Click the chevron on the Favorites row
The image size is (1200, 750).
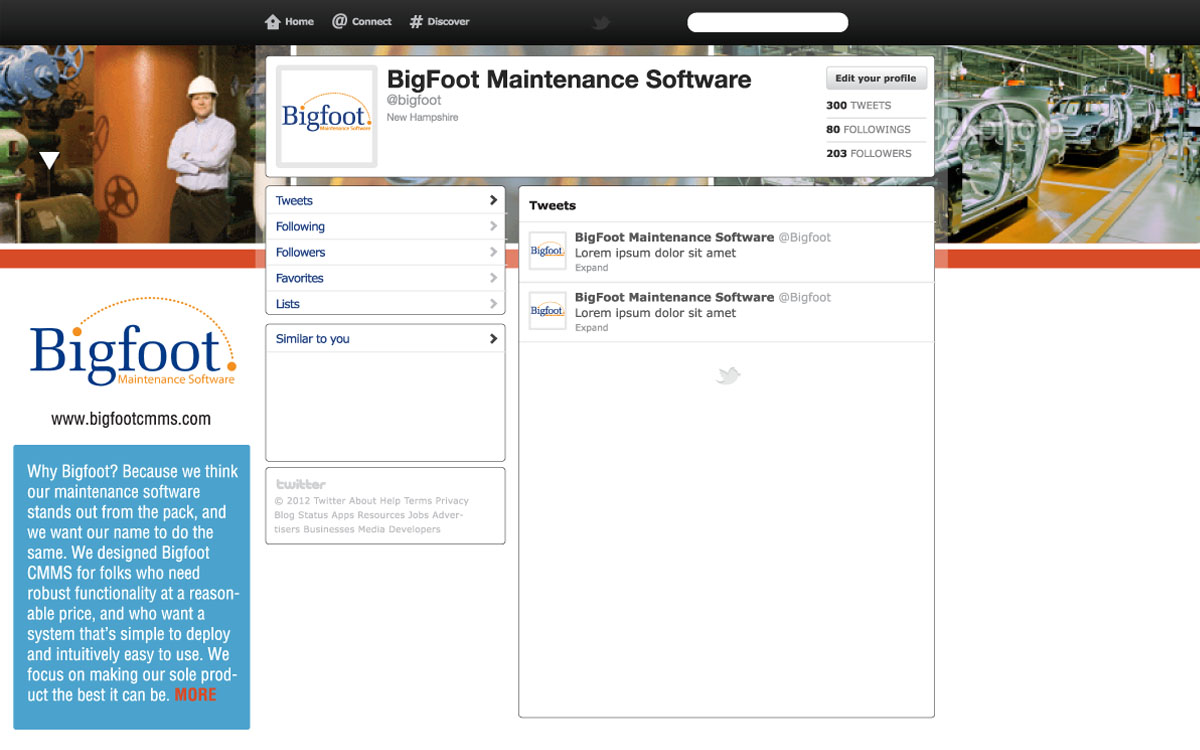[493, 278]
